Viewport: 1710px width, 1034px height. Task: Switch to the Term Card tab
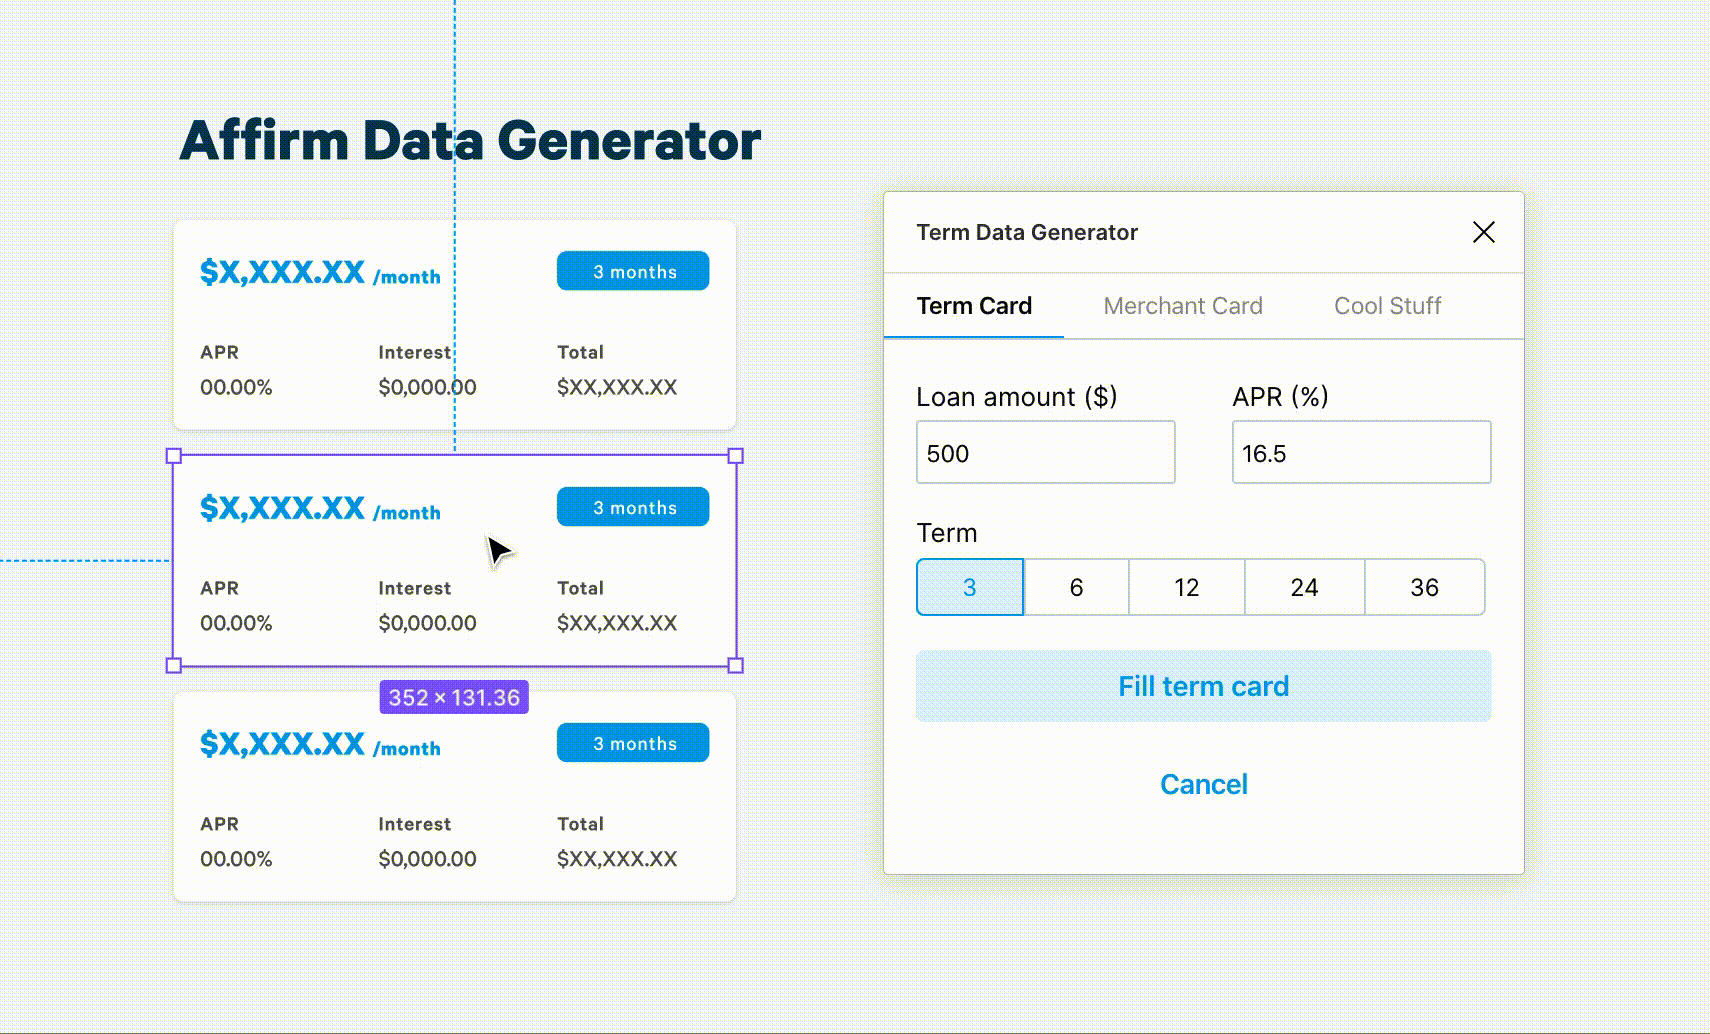tap(974, 306)
